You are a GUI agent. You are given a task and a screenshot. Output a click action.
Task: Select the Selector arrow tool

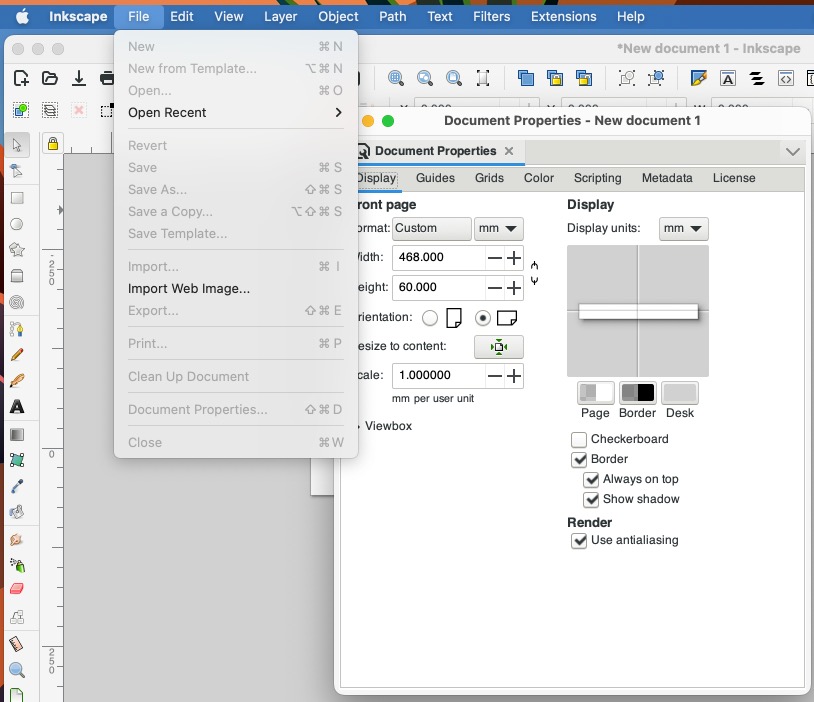[x=17, y=145]
